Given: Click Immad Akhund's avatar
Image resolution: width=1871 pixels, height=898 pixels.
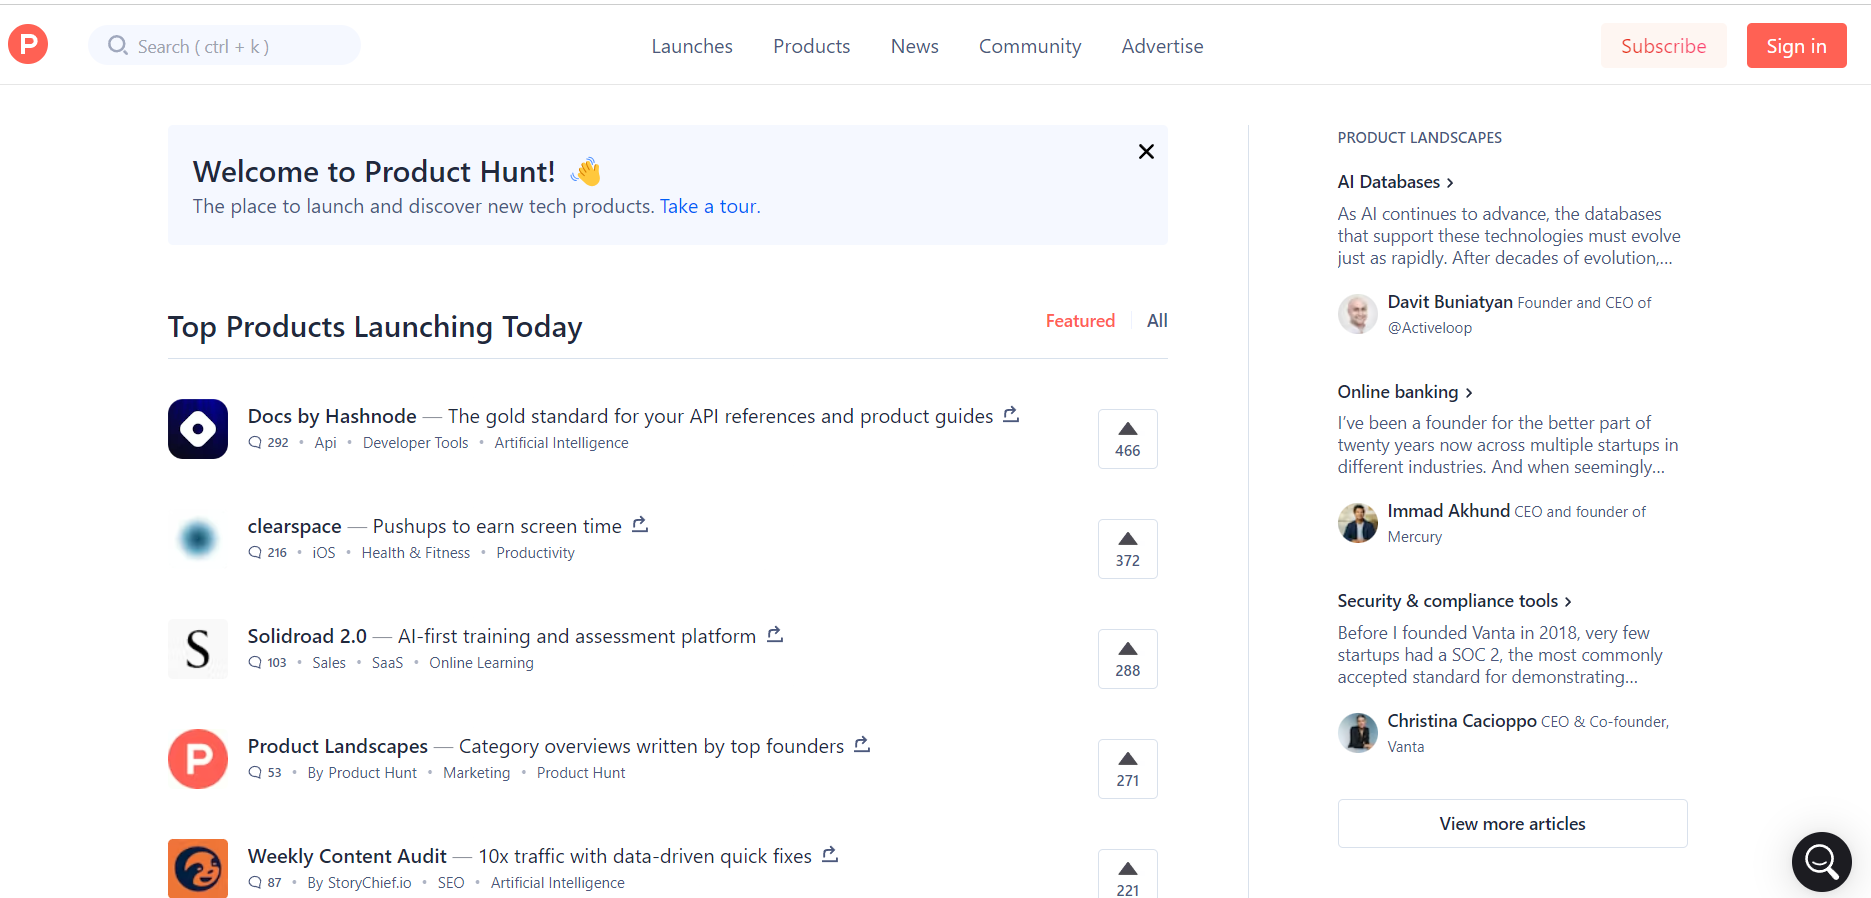Looking at the screenshot, I should point(1358,523).
